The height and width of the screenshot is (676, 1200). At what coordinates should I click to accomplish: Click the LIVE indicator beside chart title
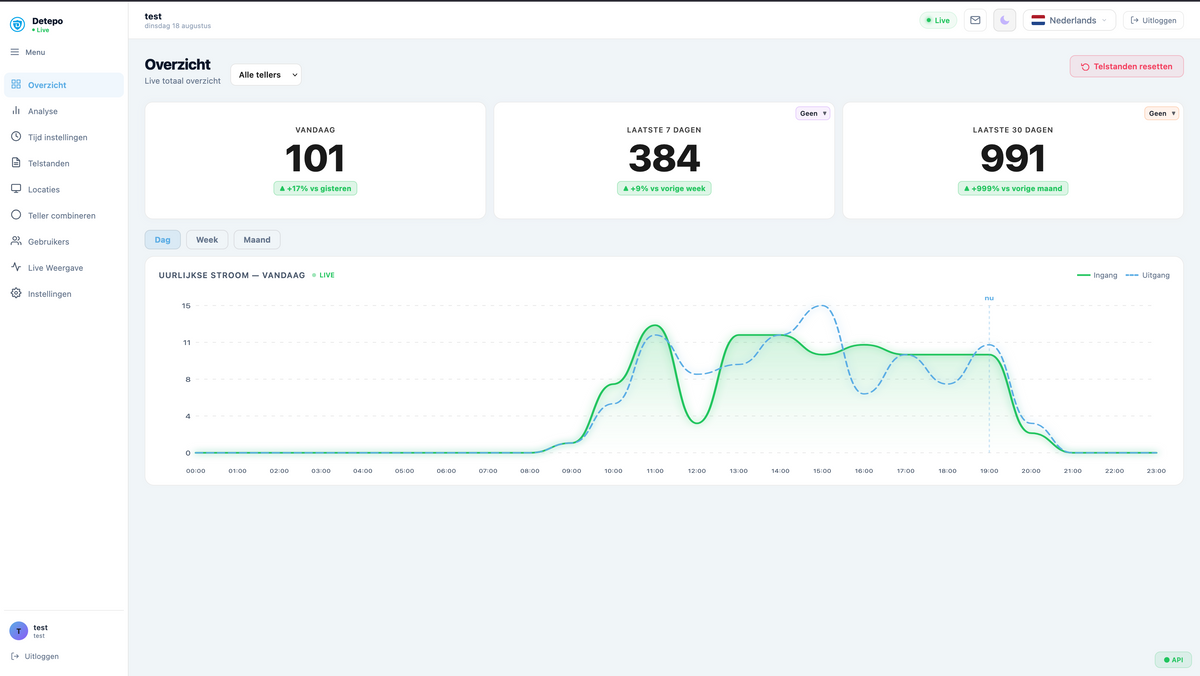point(323,275)
